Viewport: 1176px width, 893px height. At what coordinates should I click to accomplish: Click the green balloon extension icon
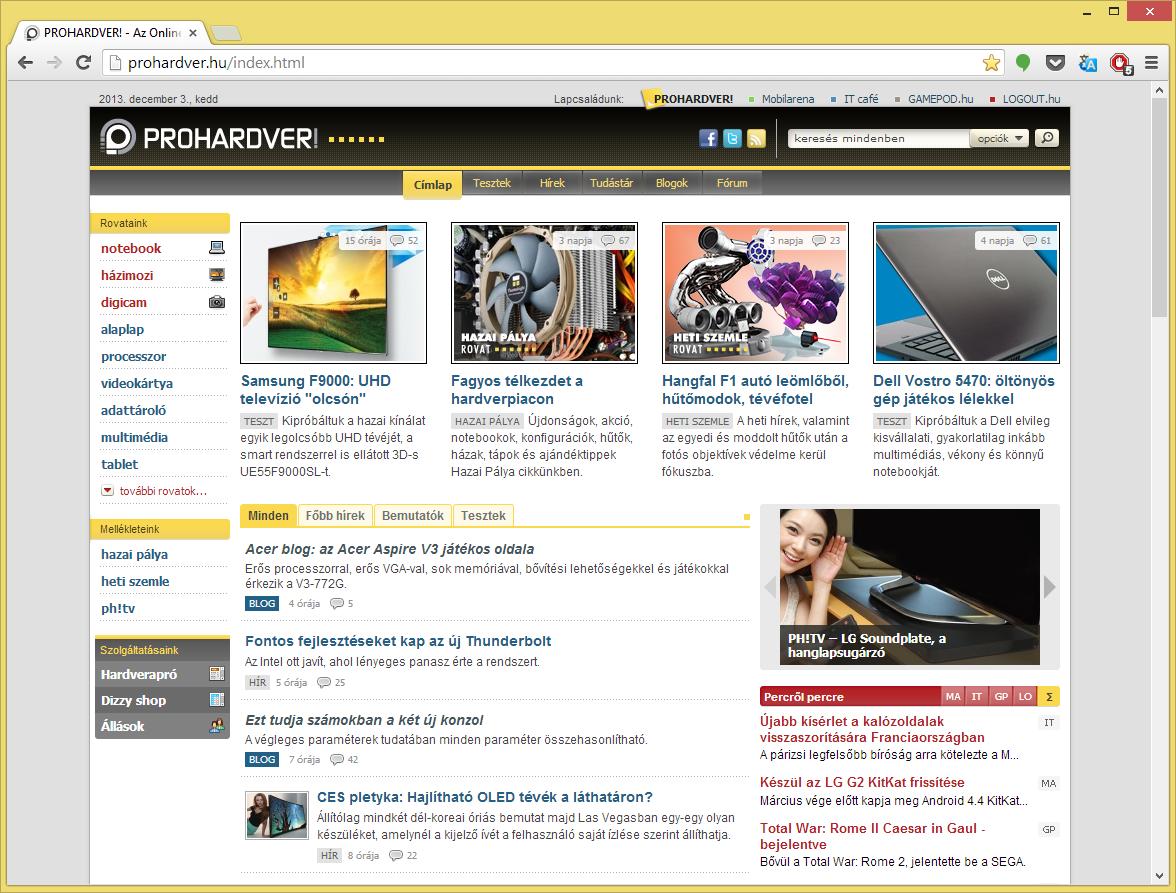pyautogui.click(x=1022, y=63)
